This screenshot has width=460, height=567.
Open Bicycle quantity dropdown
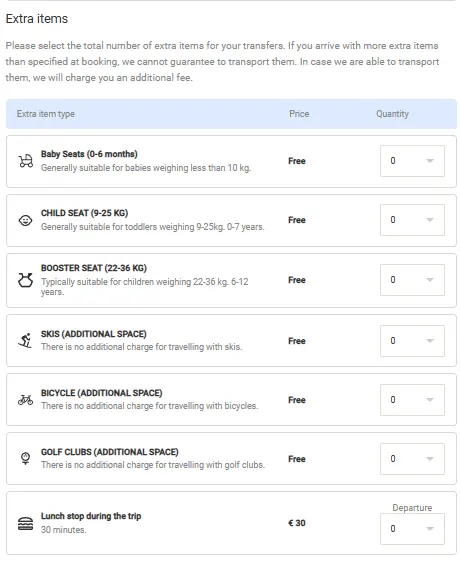(412, 400)
